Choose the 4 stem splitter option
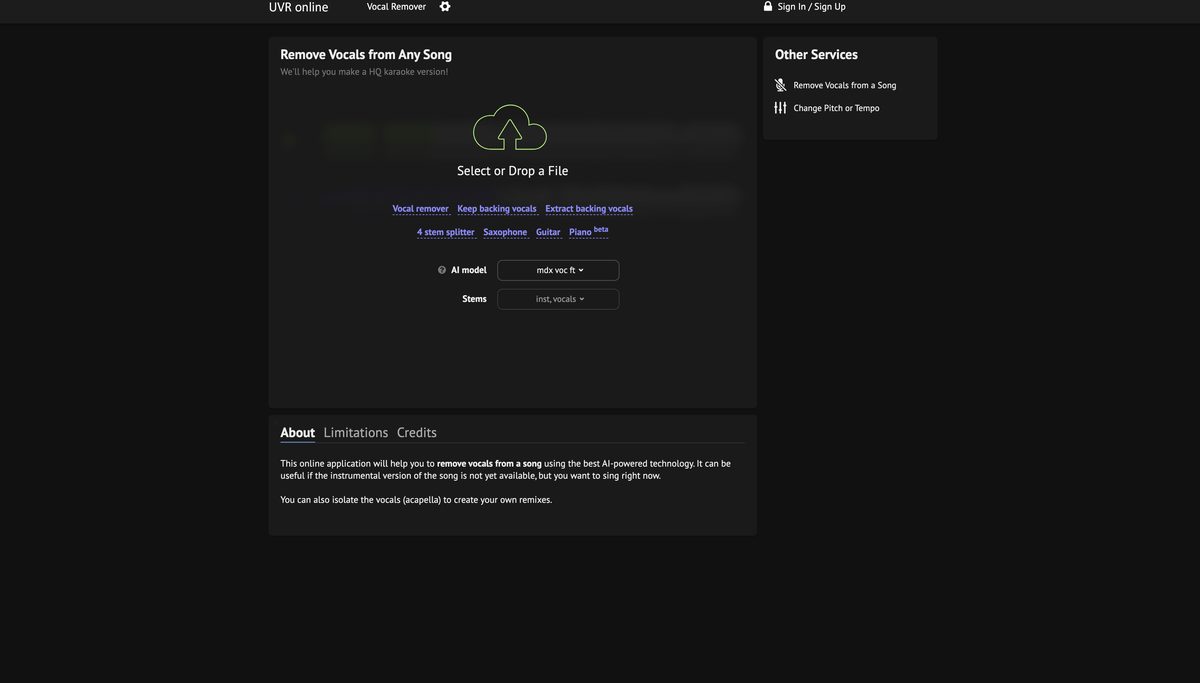The height and width of the screenshot is (683, 1200). [x=446, y=232]
